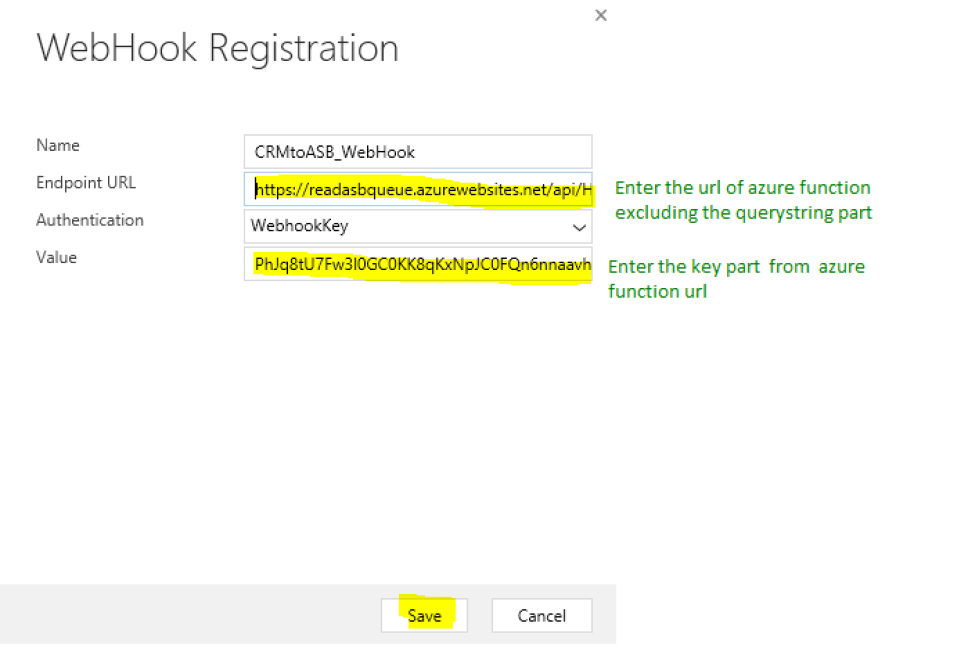The height and width of the screenshot is (666, 968).
Task: Open the Authentication dropdown chevron
Action: click(579, 227)
